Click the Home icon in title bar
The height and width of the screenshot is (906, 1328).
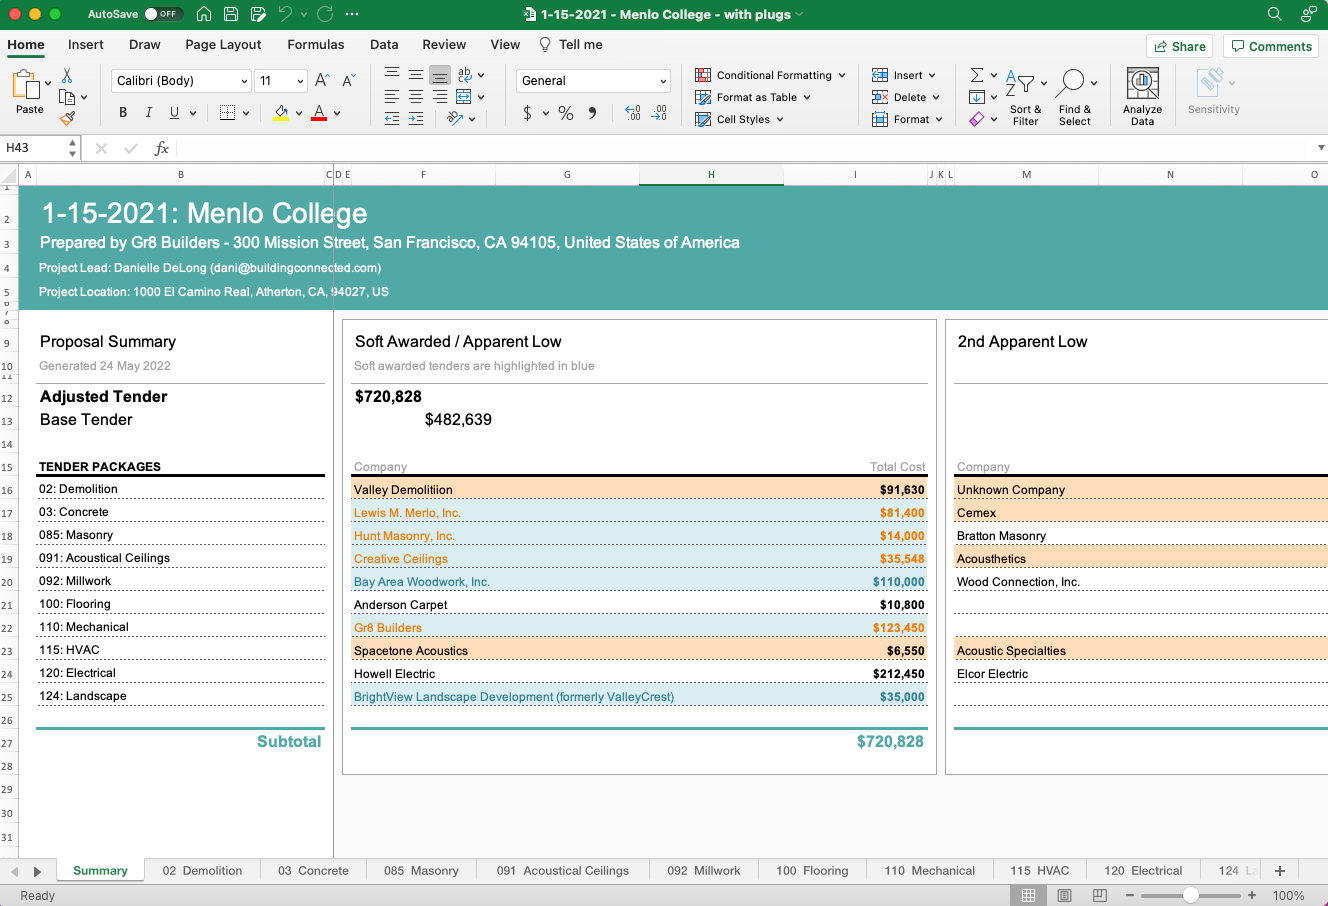204,14
